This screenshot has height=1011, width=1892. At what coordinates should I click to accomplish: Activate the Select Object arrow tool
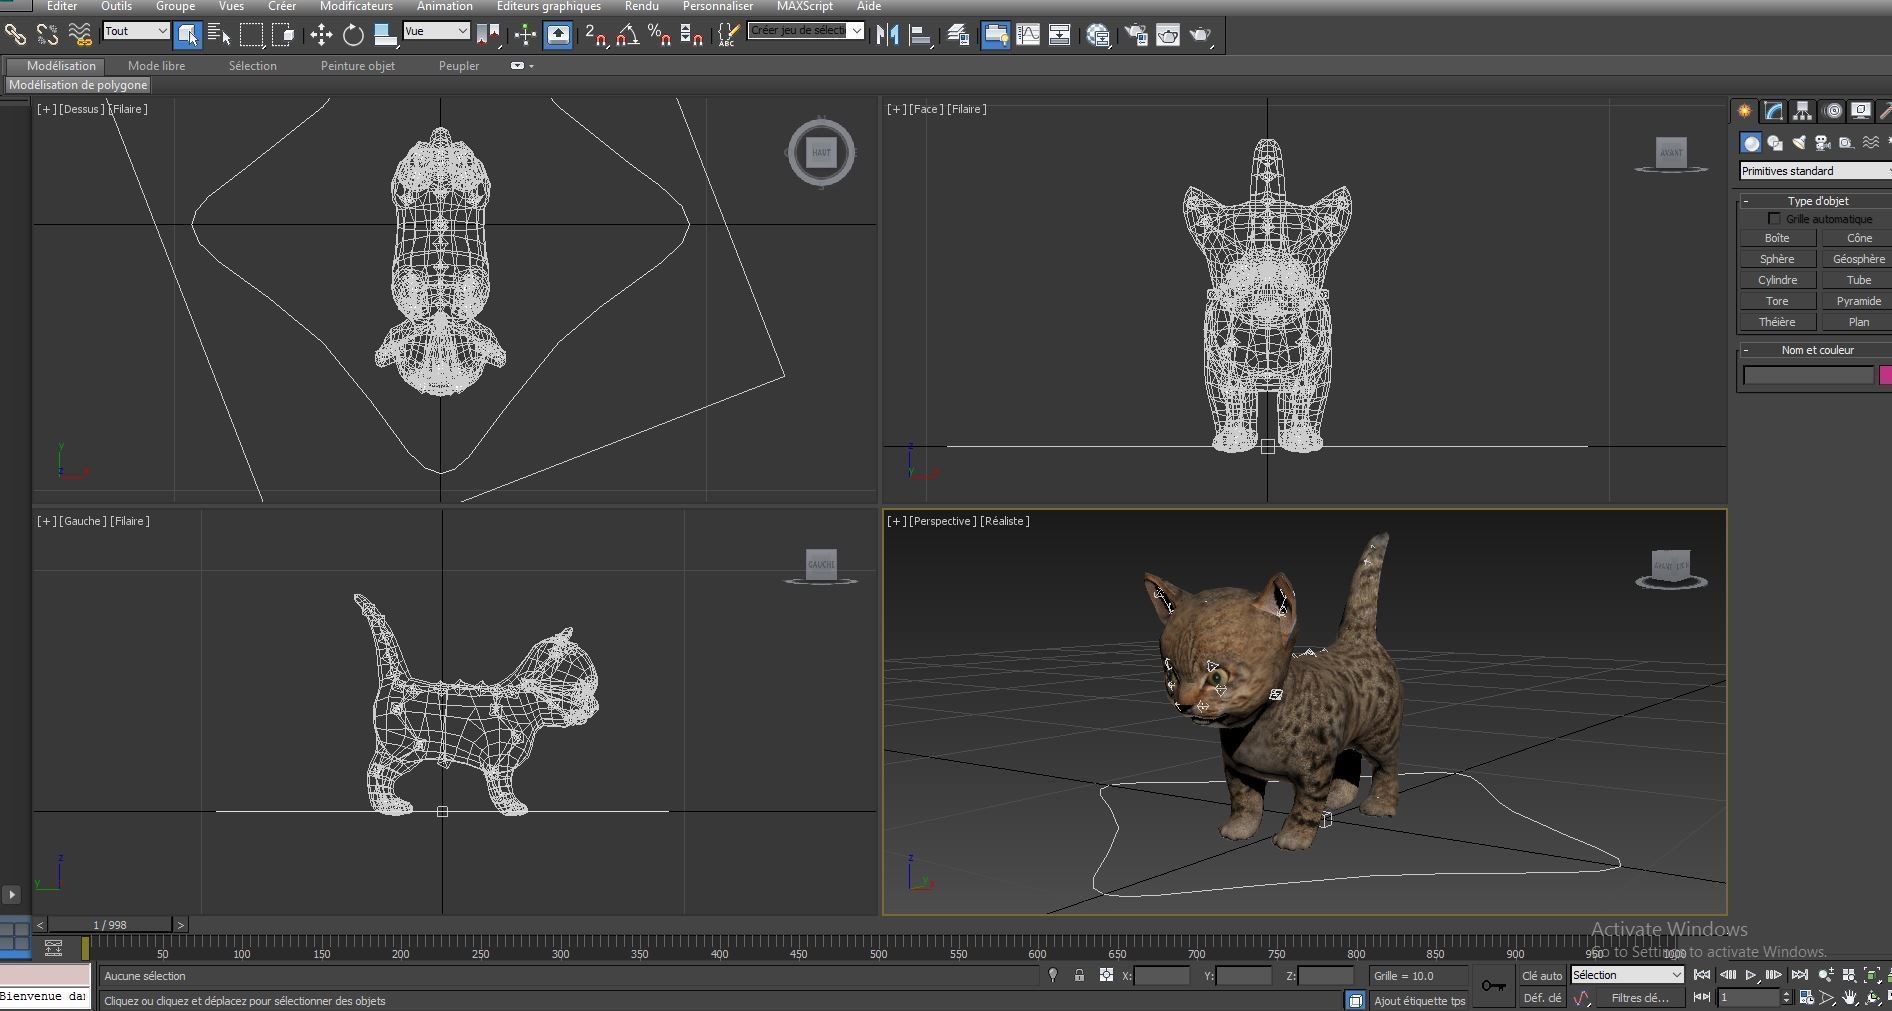pyautogui.click(x=187, y=35)
